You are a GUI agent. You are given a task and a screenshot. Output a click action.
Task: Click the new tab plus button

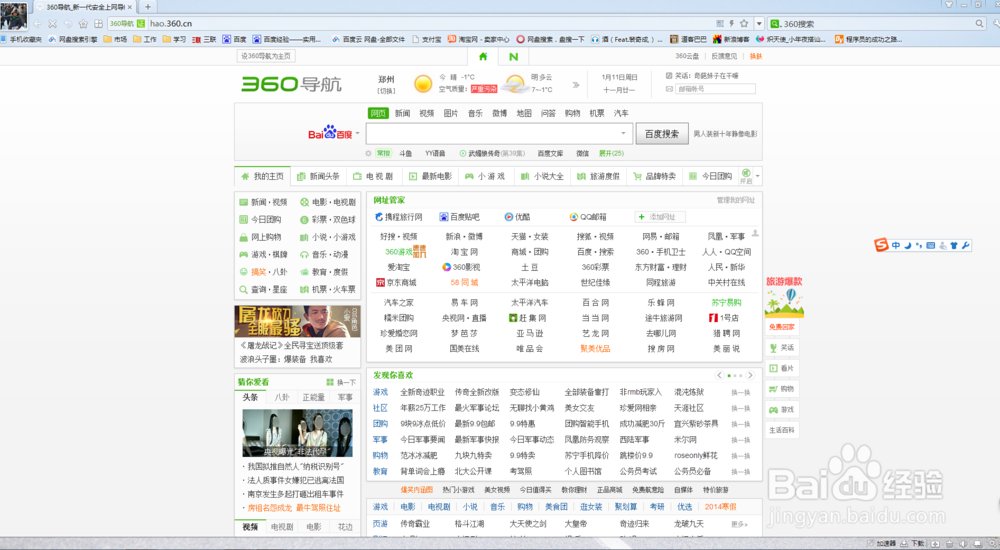[147, 6]
